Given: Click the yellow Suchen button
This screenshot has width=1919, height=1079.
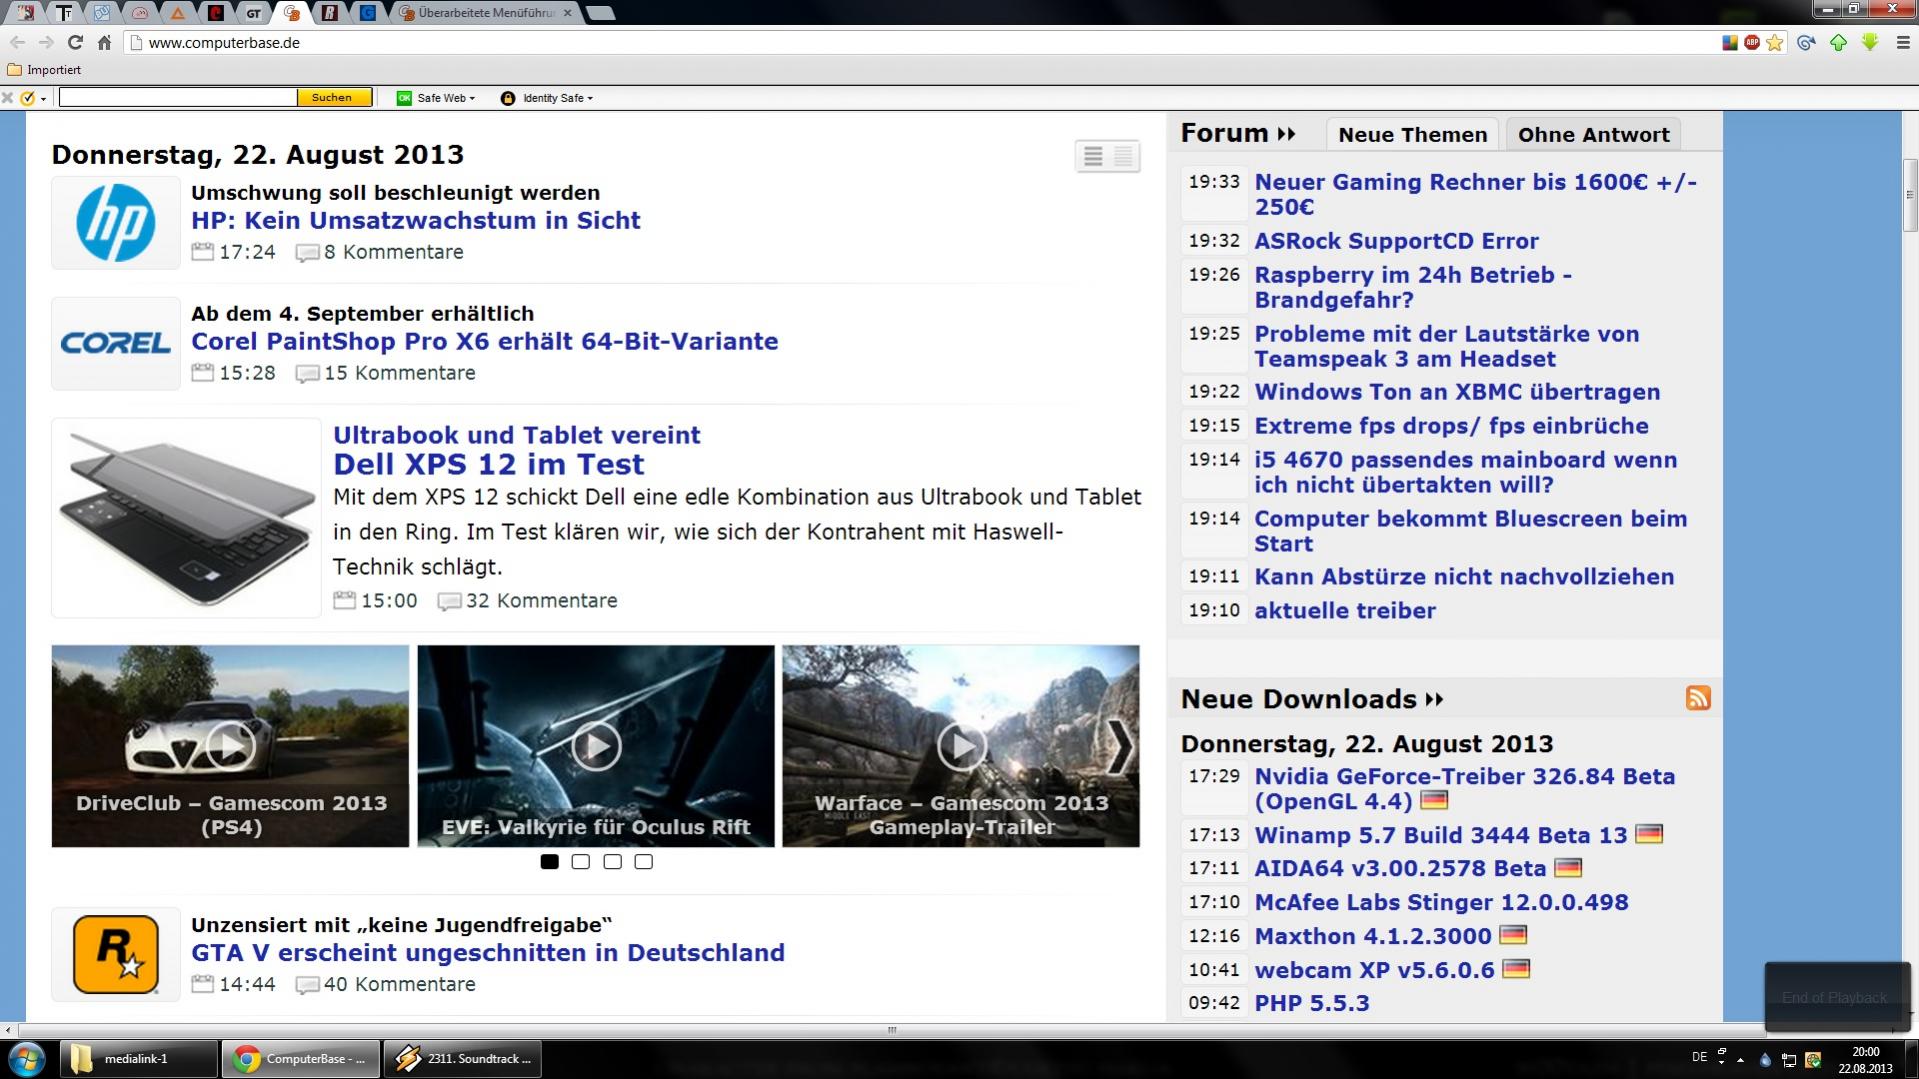Looking at the screenshot, I should point(334,97).
